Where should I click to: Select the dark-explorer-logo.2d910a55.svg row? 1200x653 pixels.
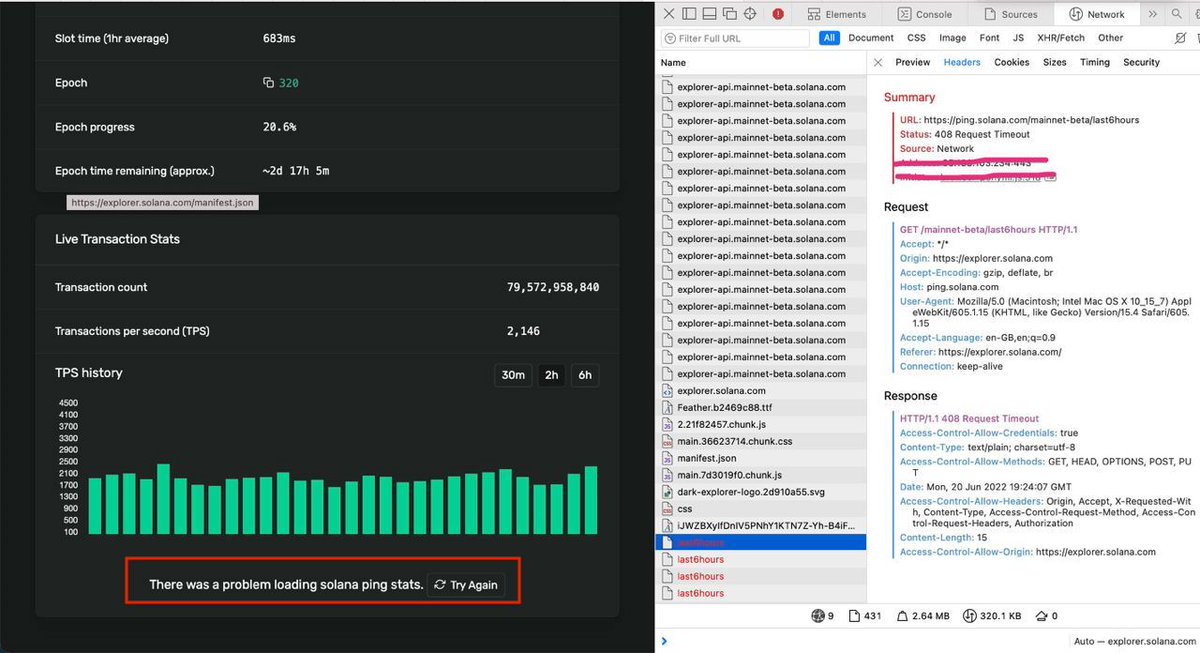pyautogui.click(x=761, y=492)
